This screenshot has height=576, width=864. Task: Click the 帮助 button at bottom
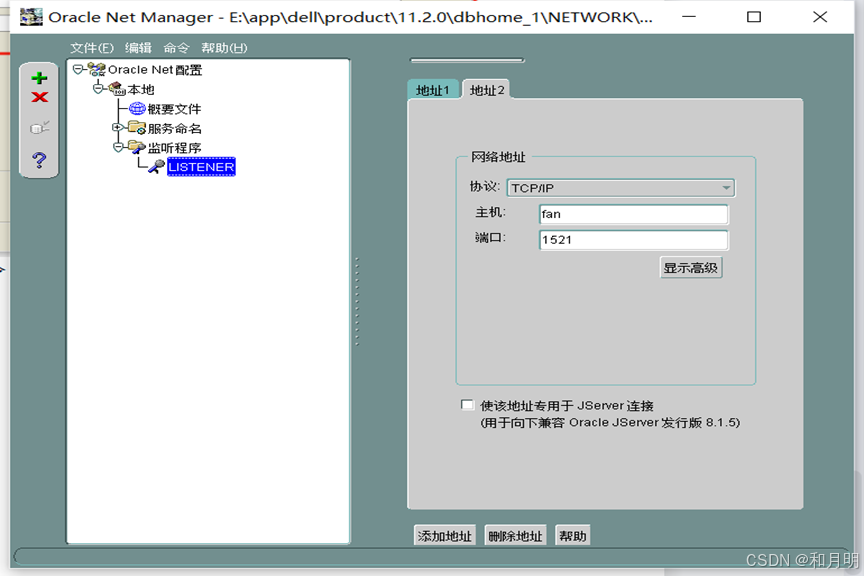click(573, 536)
